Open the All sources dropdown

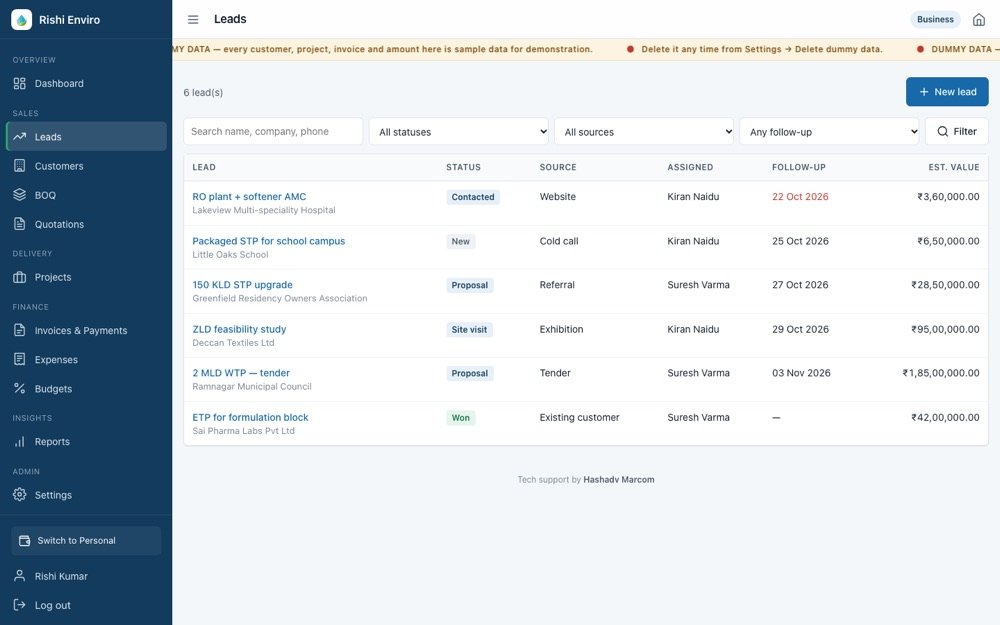(x=644, y=131)
